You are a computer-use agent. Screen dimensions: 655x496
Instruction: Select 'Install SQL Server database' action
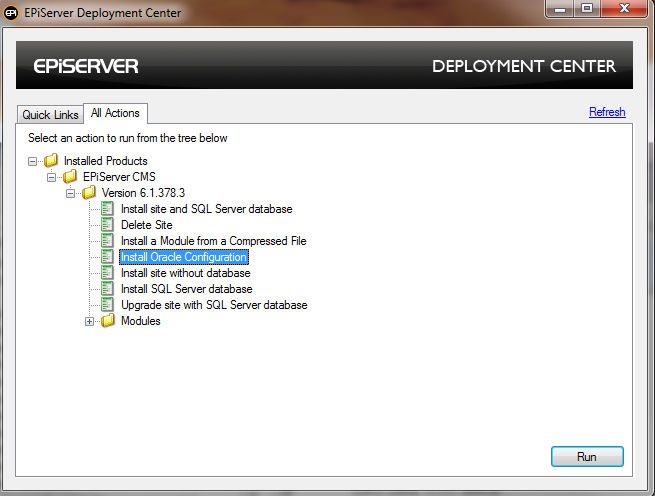pyautogui.click(x=186, y=289)
